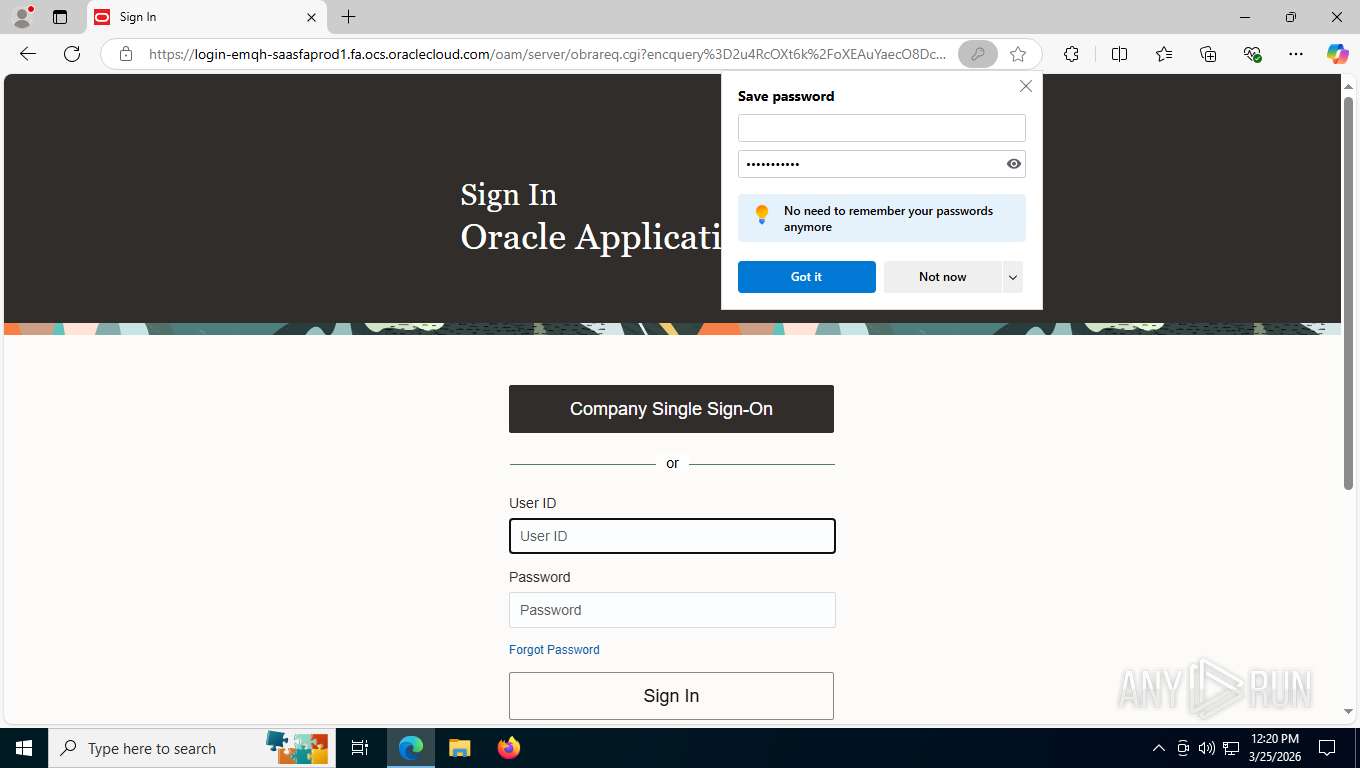Focus the User ID input field
The image size is (1360, 768).
(672, 536)
